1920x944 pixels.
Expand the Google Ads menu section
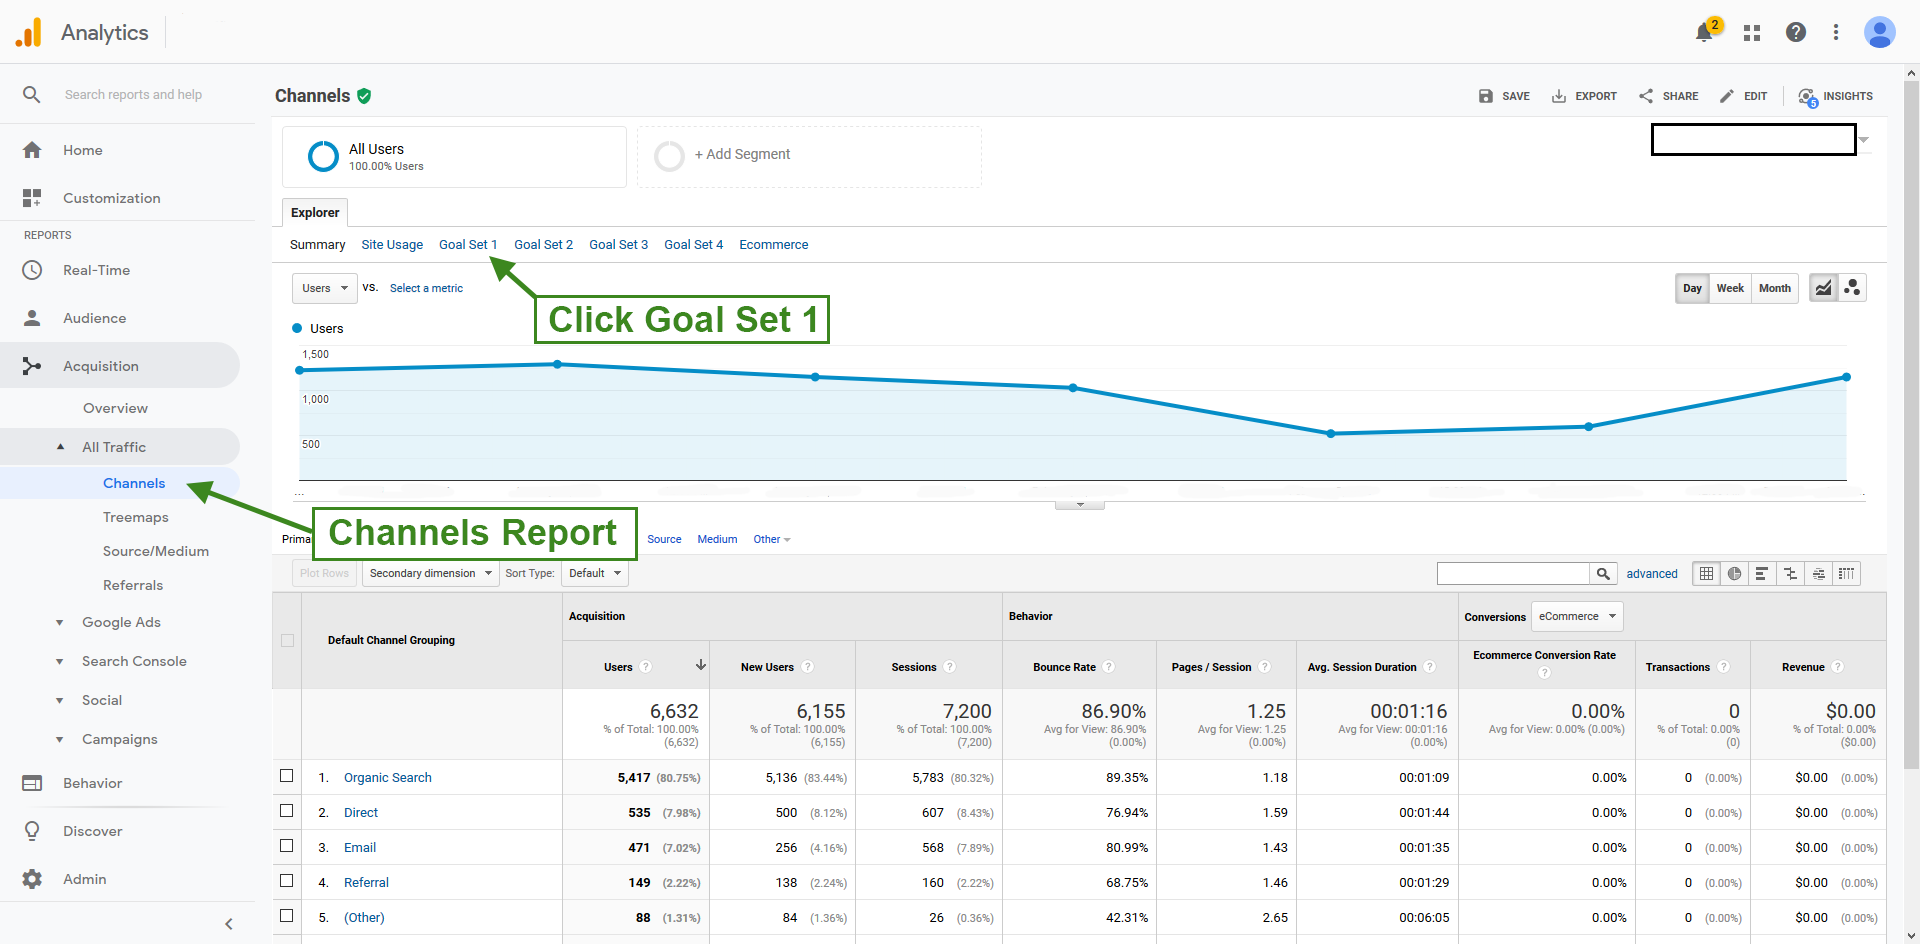[121, 622]
